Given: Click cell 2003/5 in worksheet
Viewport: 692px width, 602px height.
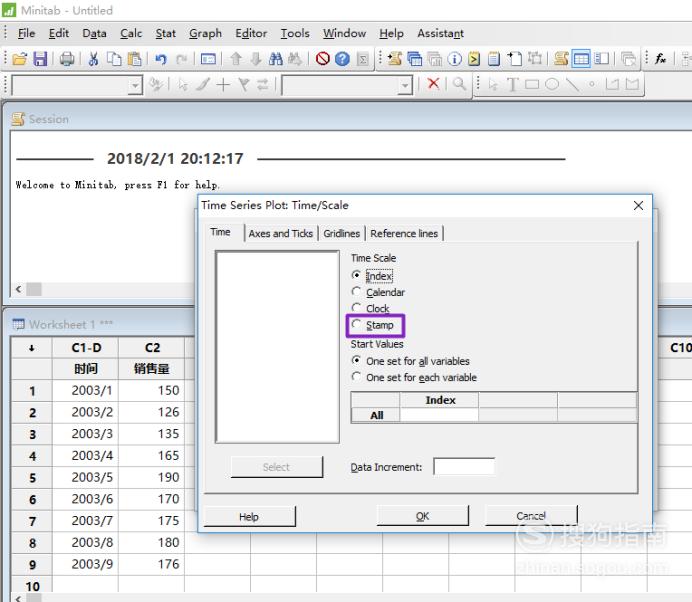Looking at the screenshot, I should 86,477.
